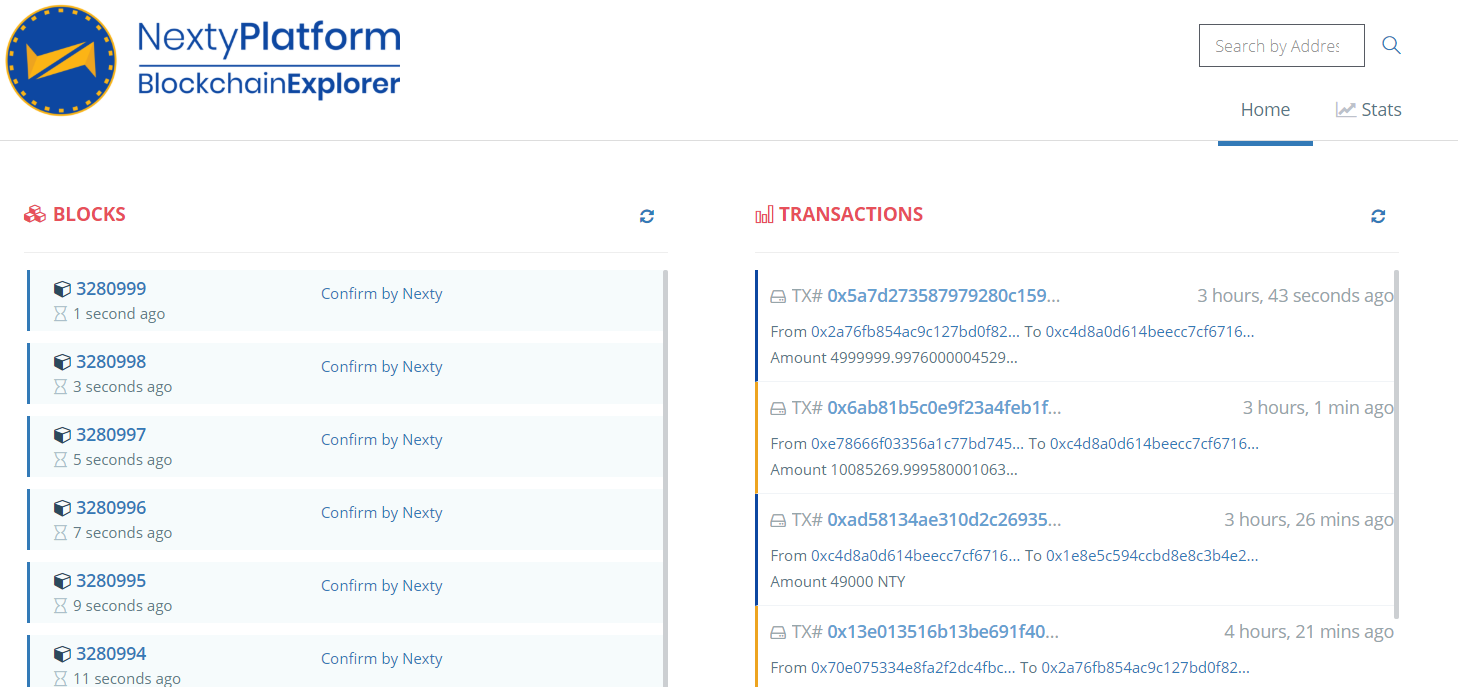
Task: Click drive icon beside TX# 0x5a7d273587979280c159
Action: (x=778, y=296)
